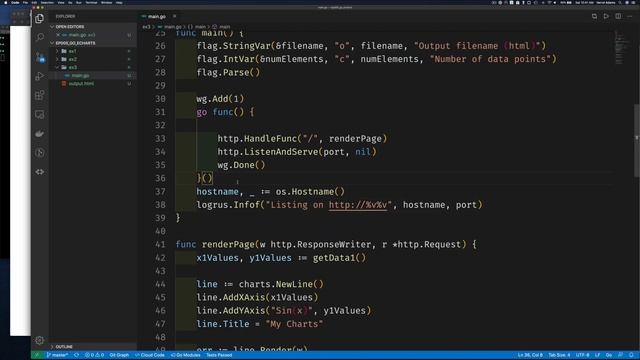Click the Go language mode indicator
The image size is (640, 360).
(x=609, y=355)
